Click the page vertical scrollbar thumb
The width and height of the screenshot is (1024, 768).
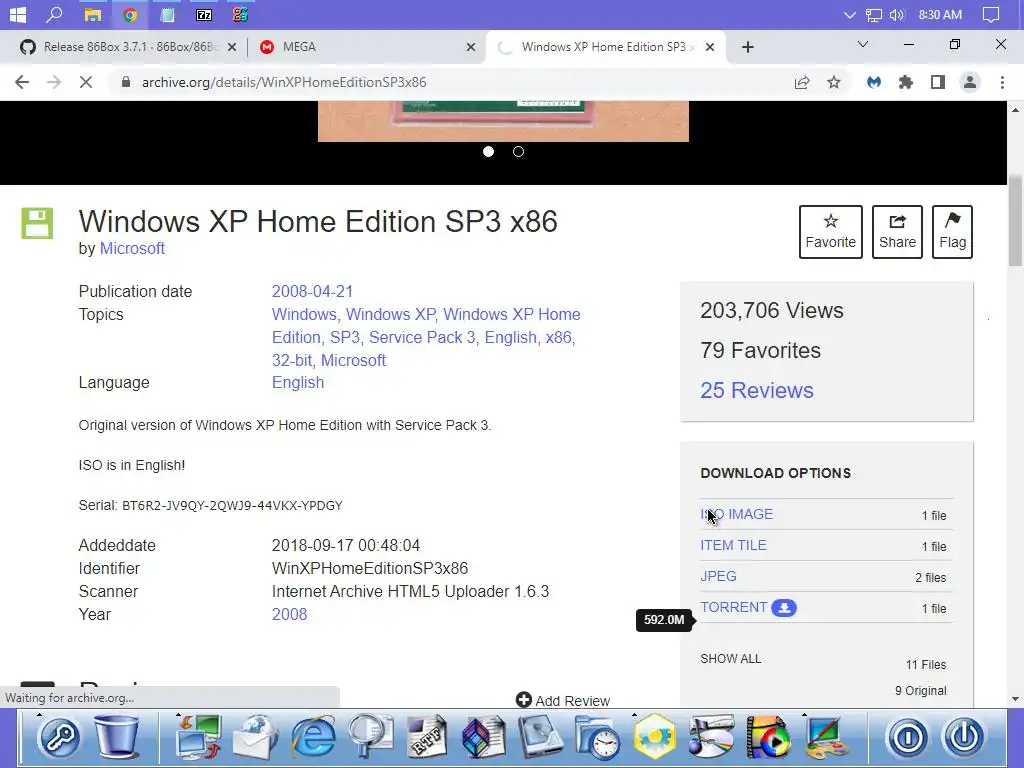pos(1016,221)
